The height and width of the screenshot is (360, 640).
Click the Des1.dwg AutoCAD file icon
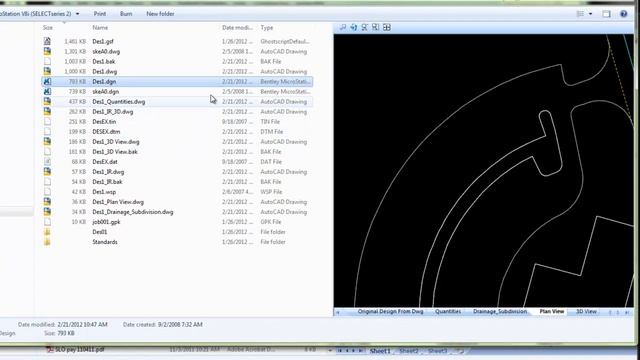tap(47, 71)
